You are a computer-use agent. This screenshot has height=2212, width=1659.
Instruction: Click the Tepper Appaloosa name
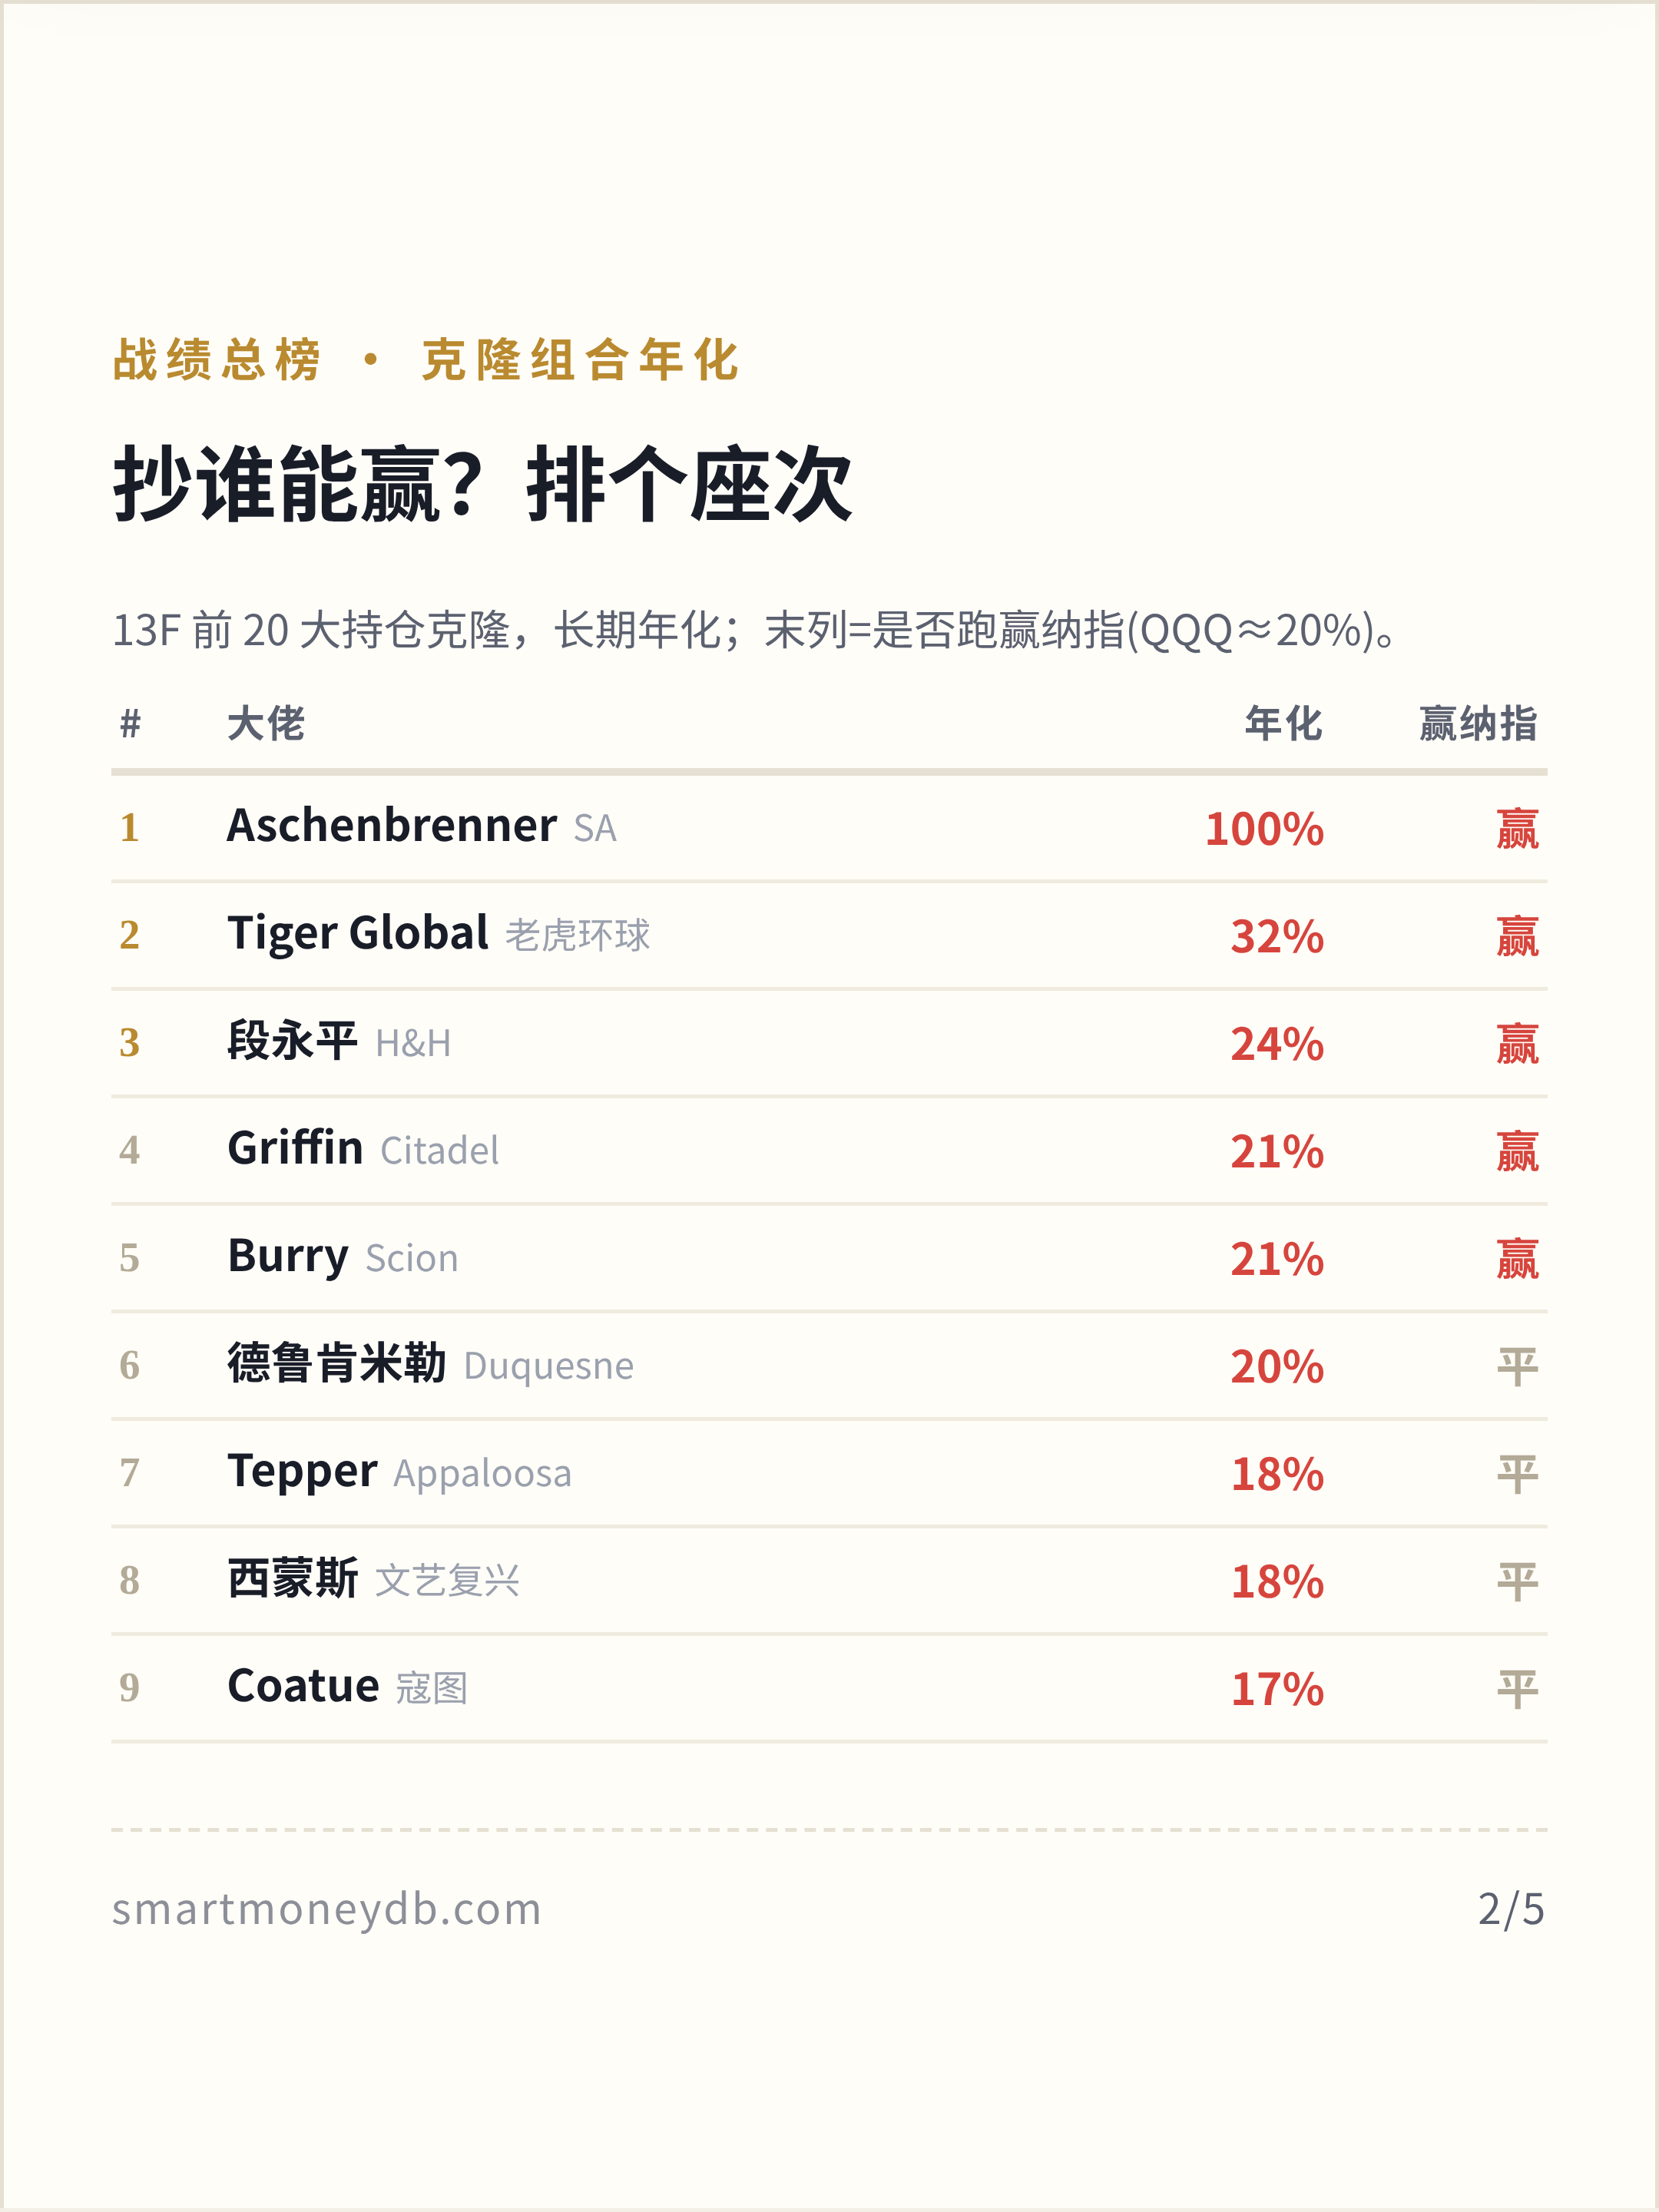coord(399,1472)
